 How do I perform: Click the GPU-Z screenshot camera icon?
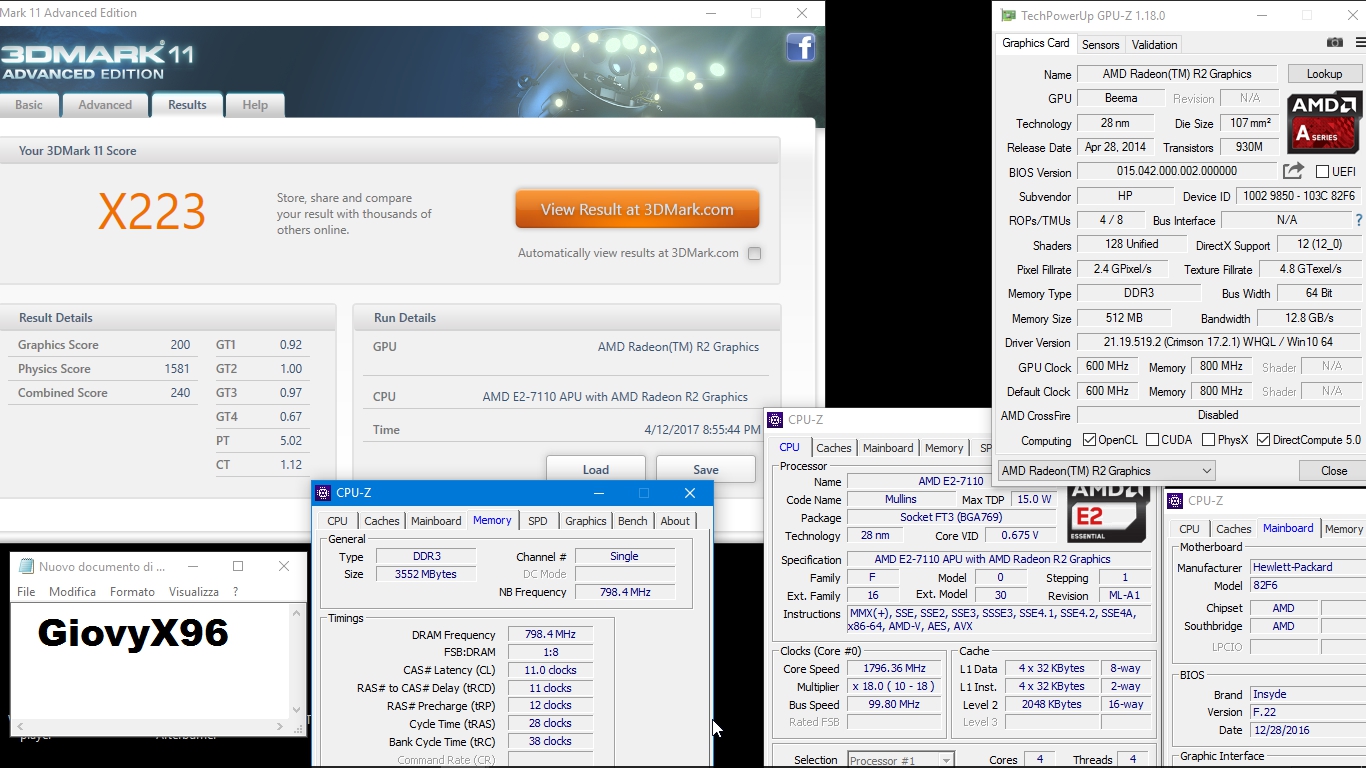point(1334,43)
